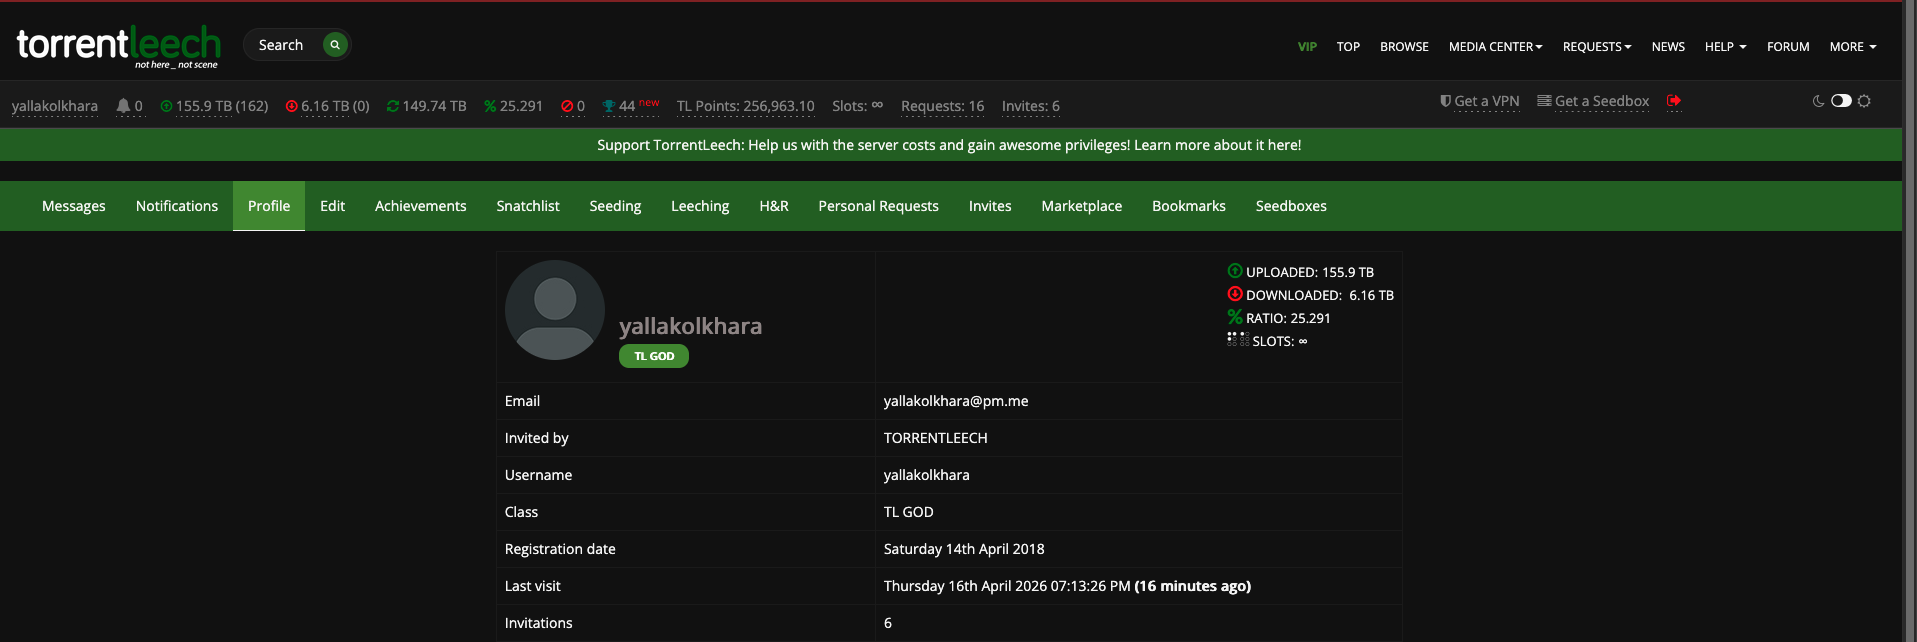1917x642 pixels.
Task: Click the email value yallakolkhara@pm.me
Action: tap(956, 401)
